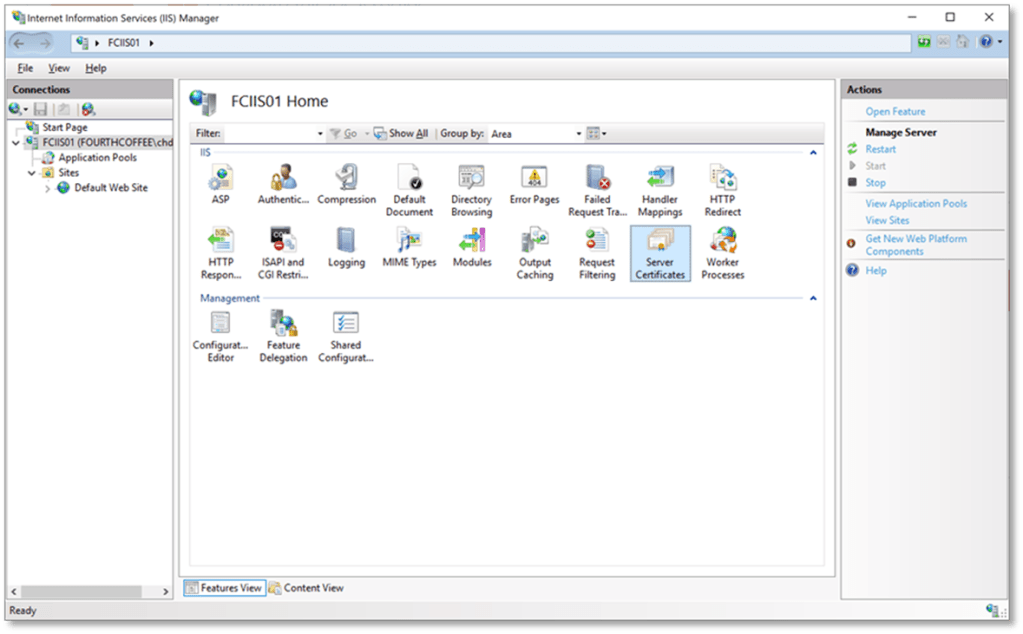Select the Worker Processes icon
1023x634 pixels.
click(x=722, y=252)
